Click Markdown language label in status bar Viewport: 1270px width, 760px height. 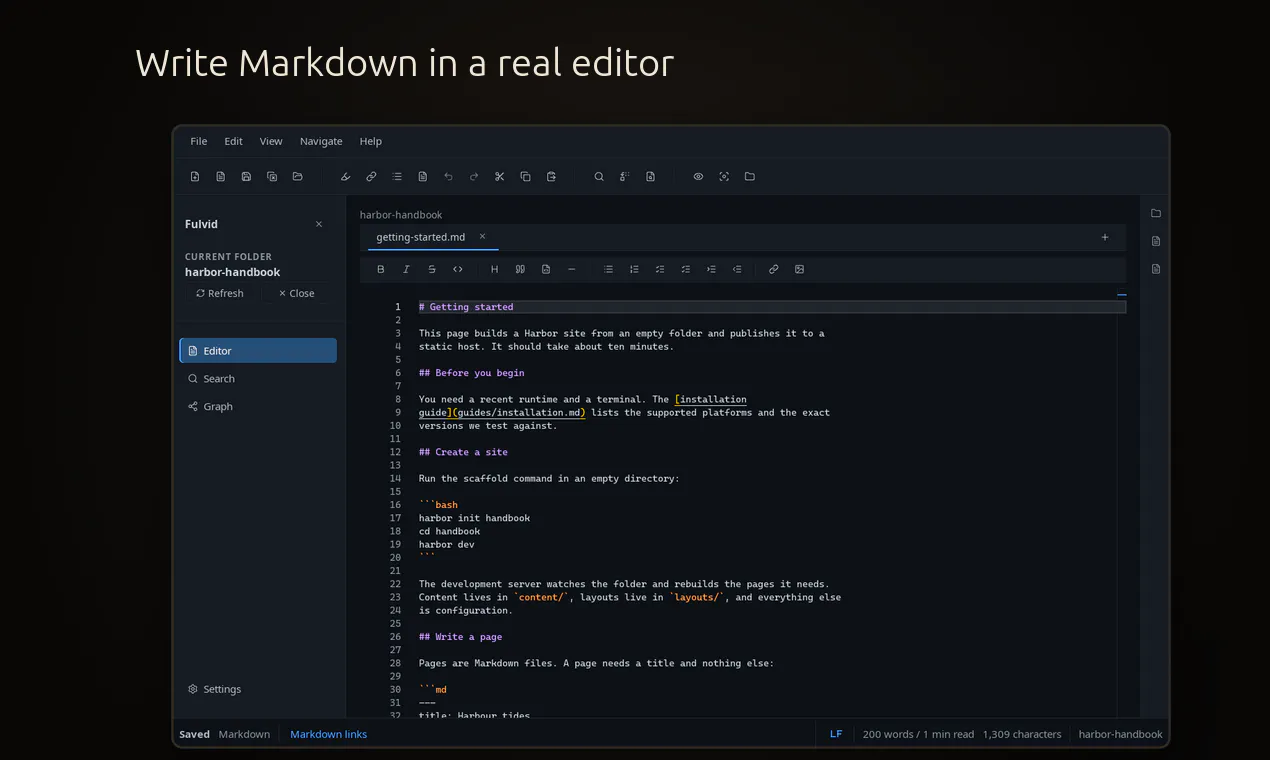[244, 734]
